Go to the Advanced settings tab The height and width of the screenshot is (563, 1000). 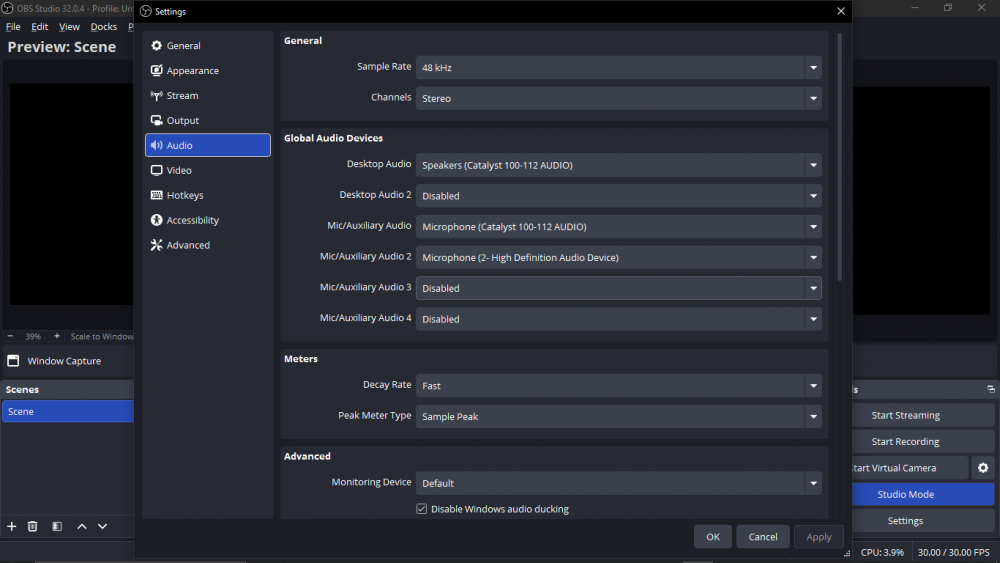(188, 245)
